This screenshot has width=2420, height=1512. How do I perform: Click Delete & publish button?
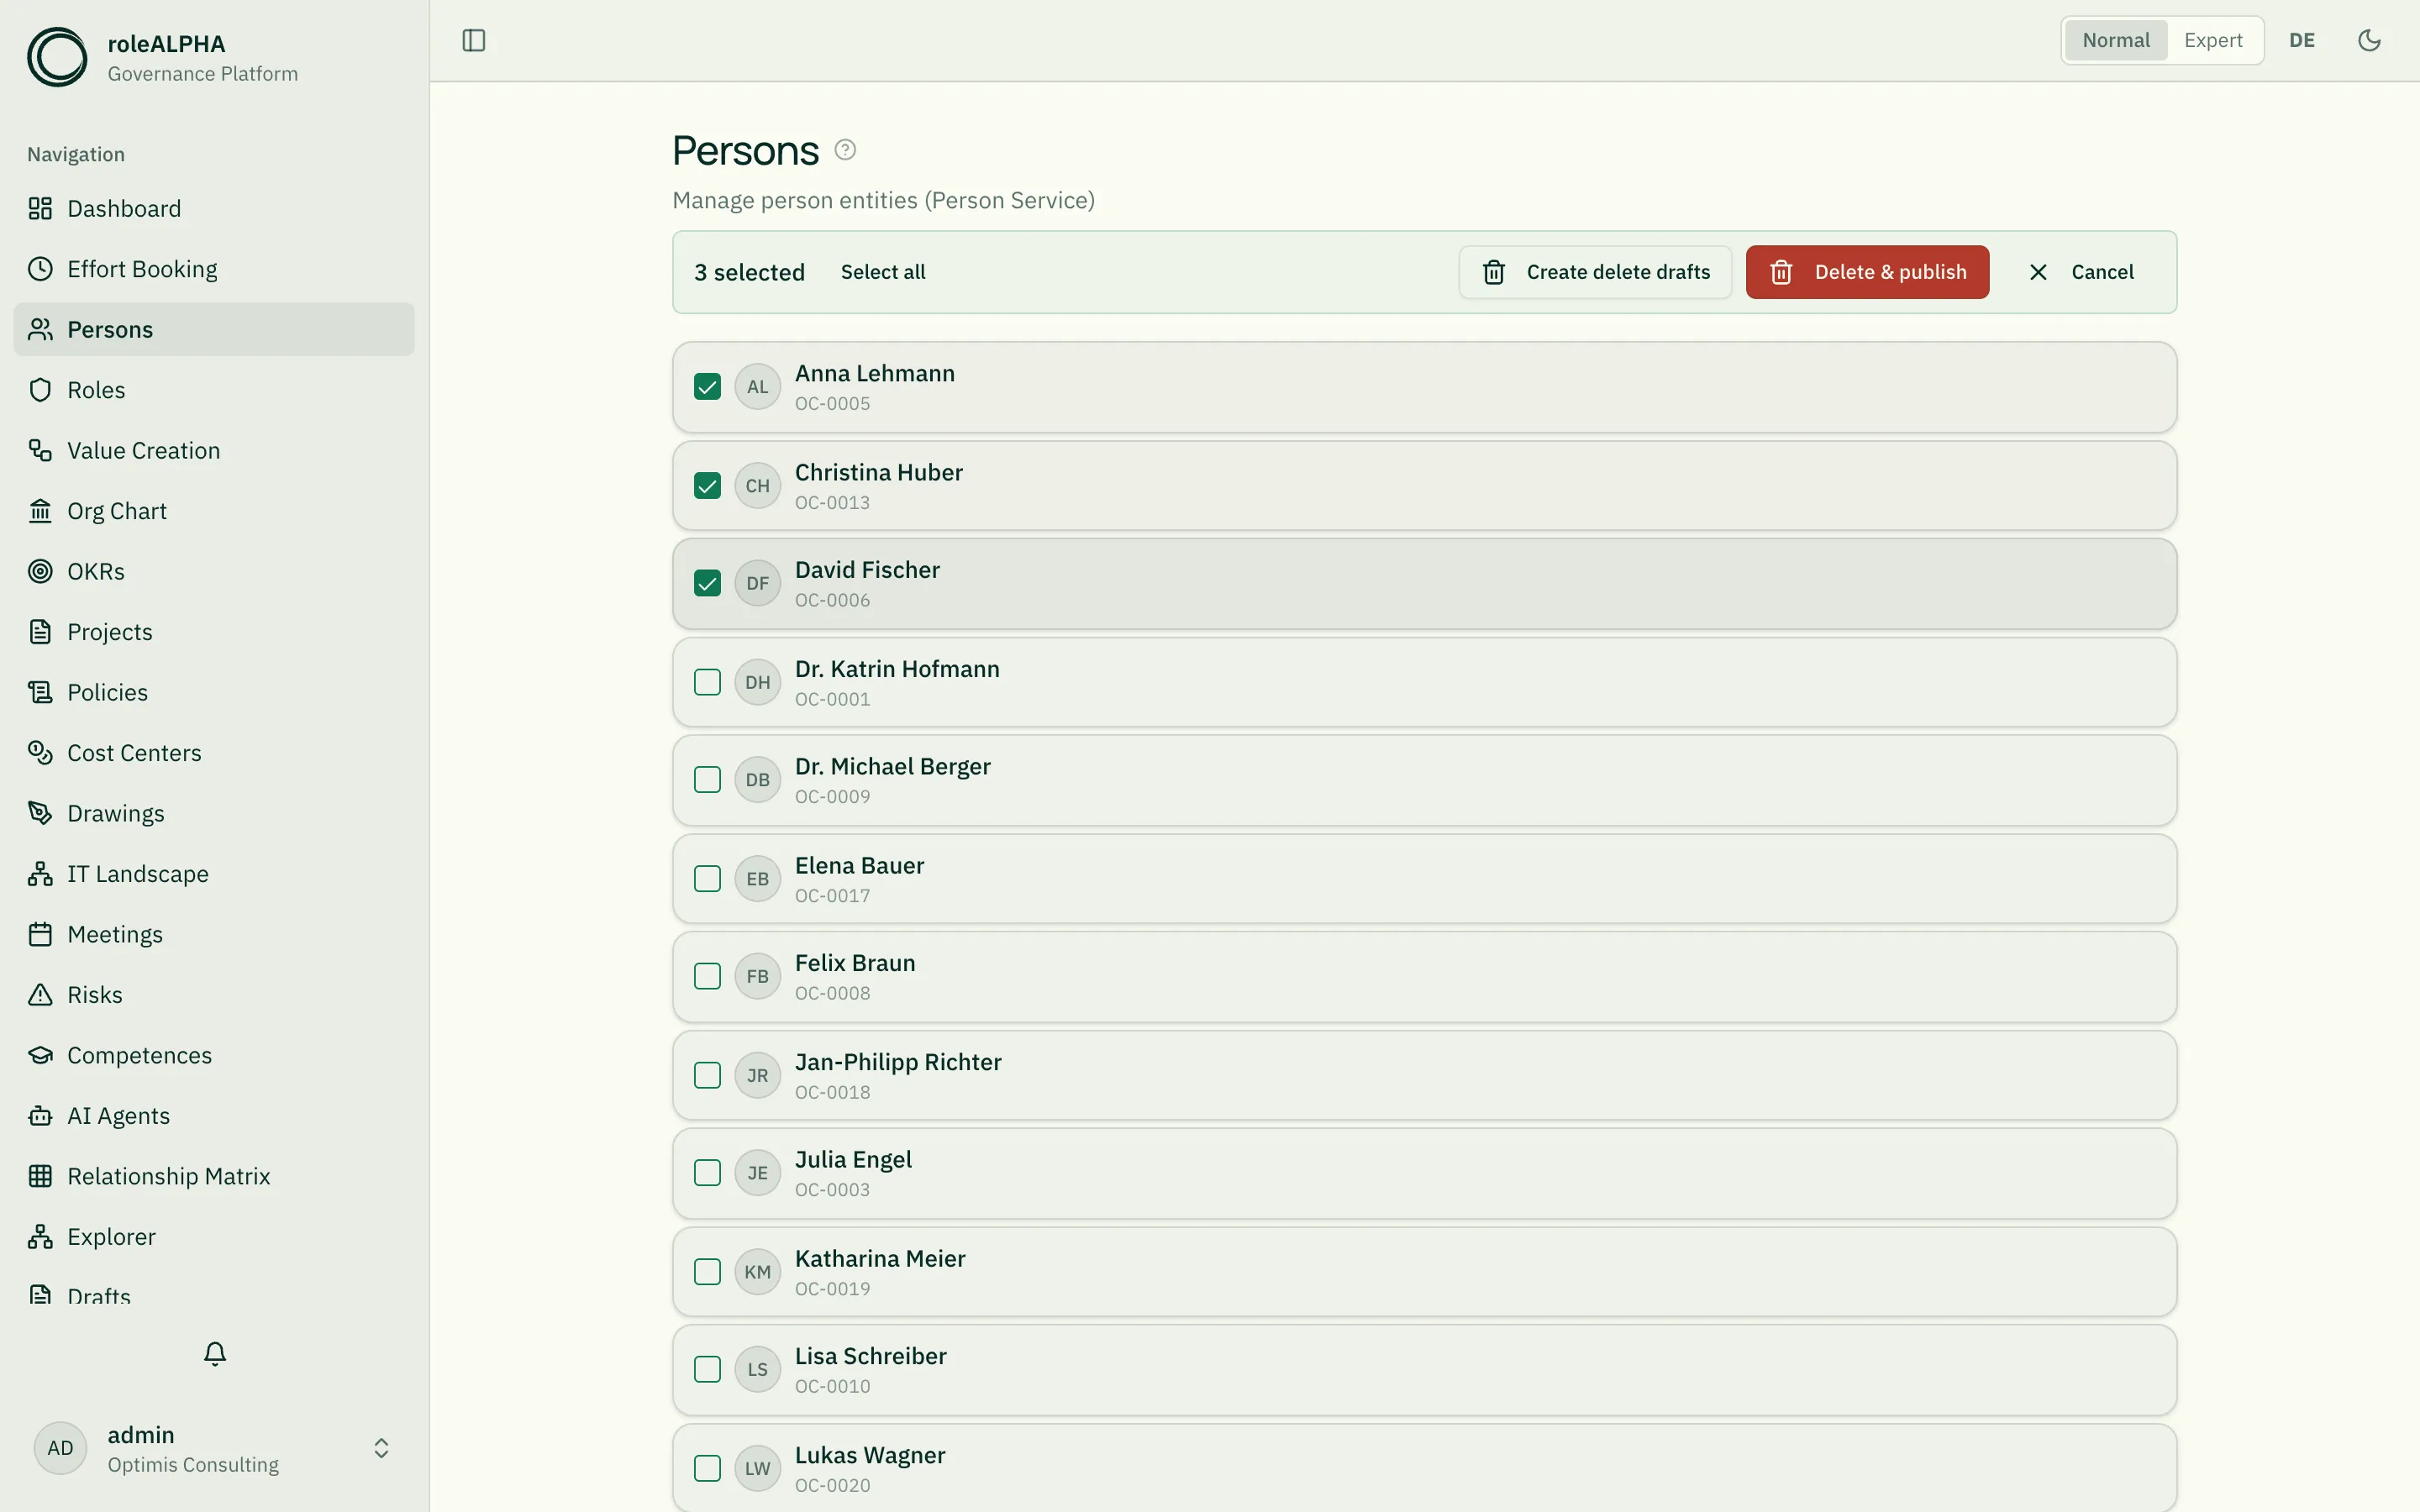pos(1867,272)
